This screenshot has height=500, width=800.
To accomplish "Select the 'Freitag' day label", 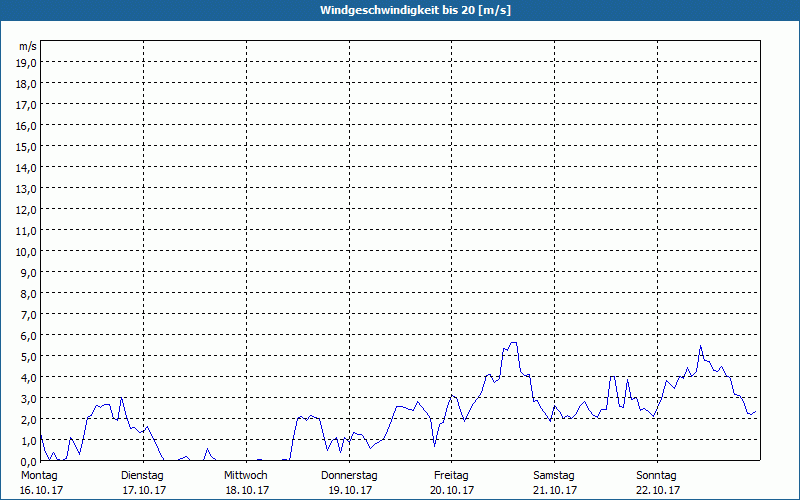I will tap(451, 476).
